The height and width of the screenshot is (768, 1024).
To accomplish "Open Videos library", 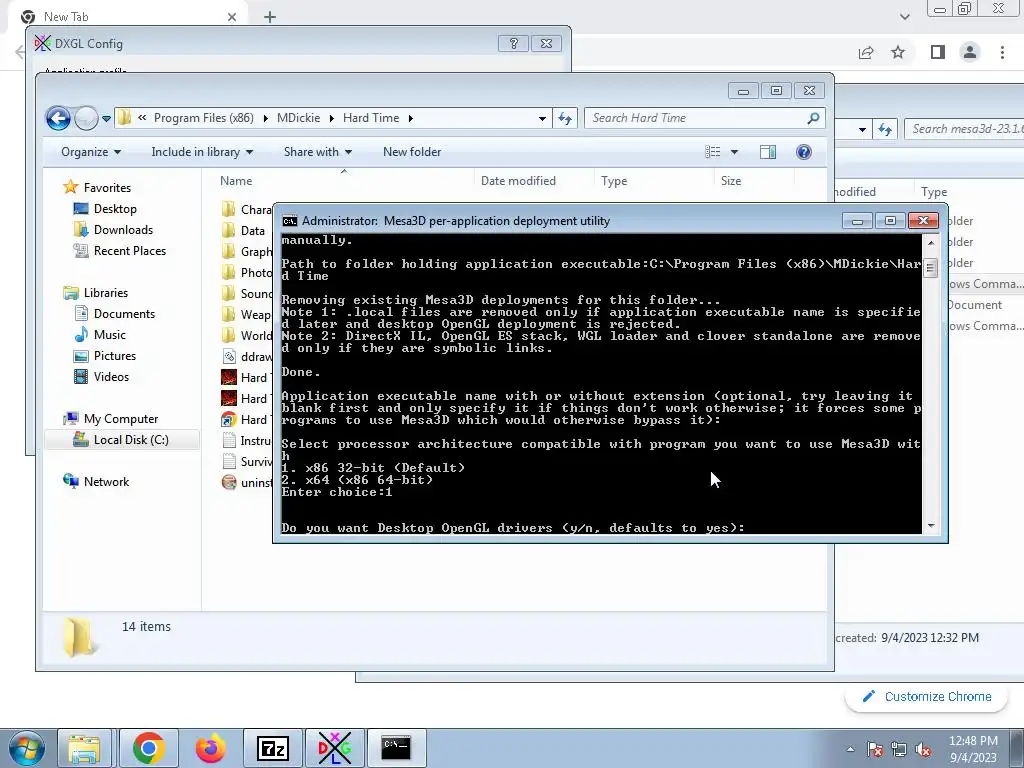I will tap(111, 377).
